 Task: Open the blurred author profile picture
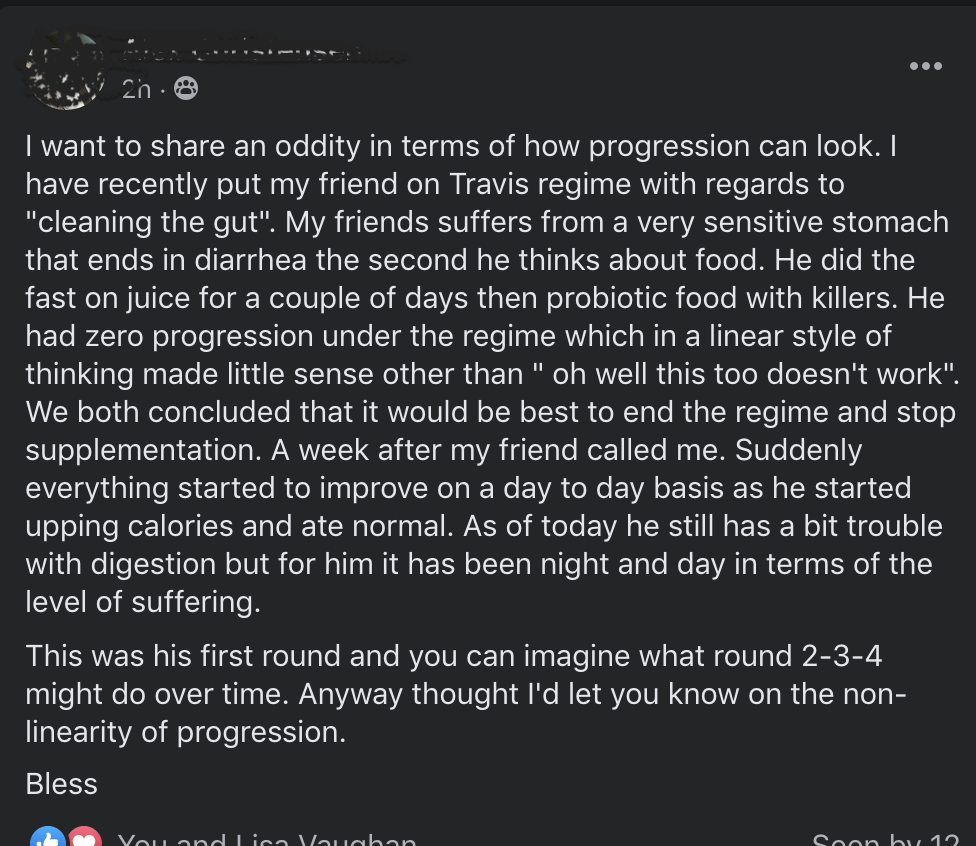pyautogui.click(x=65, y=70)
